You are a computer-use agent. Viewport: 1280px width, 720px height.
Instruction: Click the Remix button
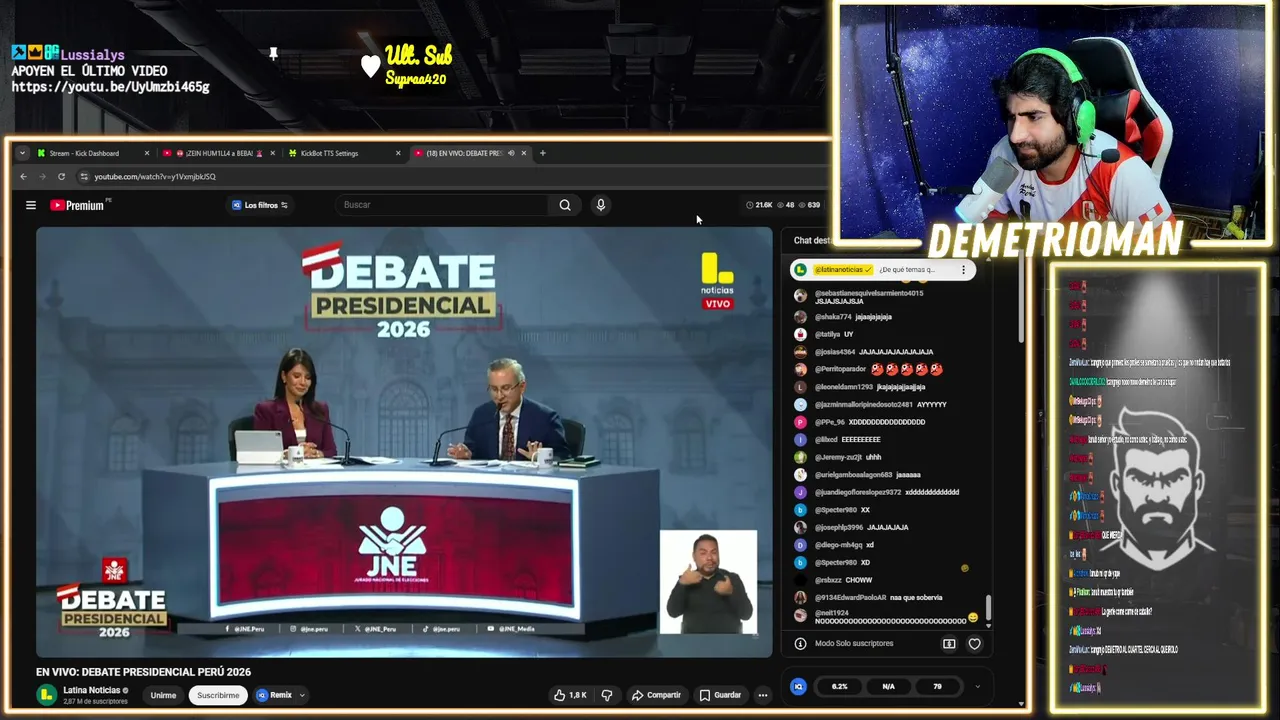[x=275, y=695]
